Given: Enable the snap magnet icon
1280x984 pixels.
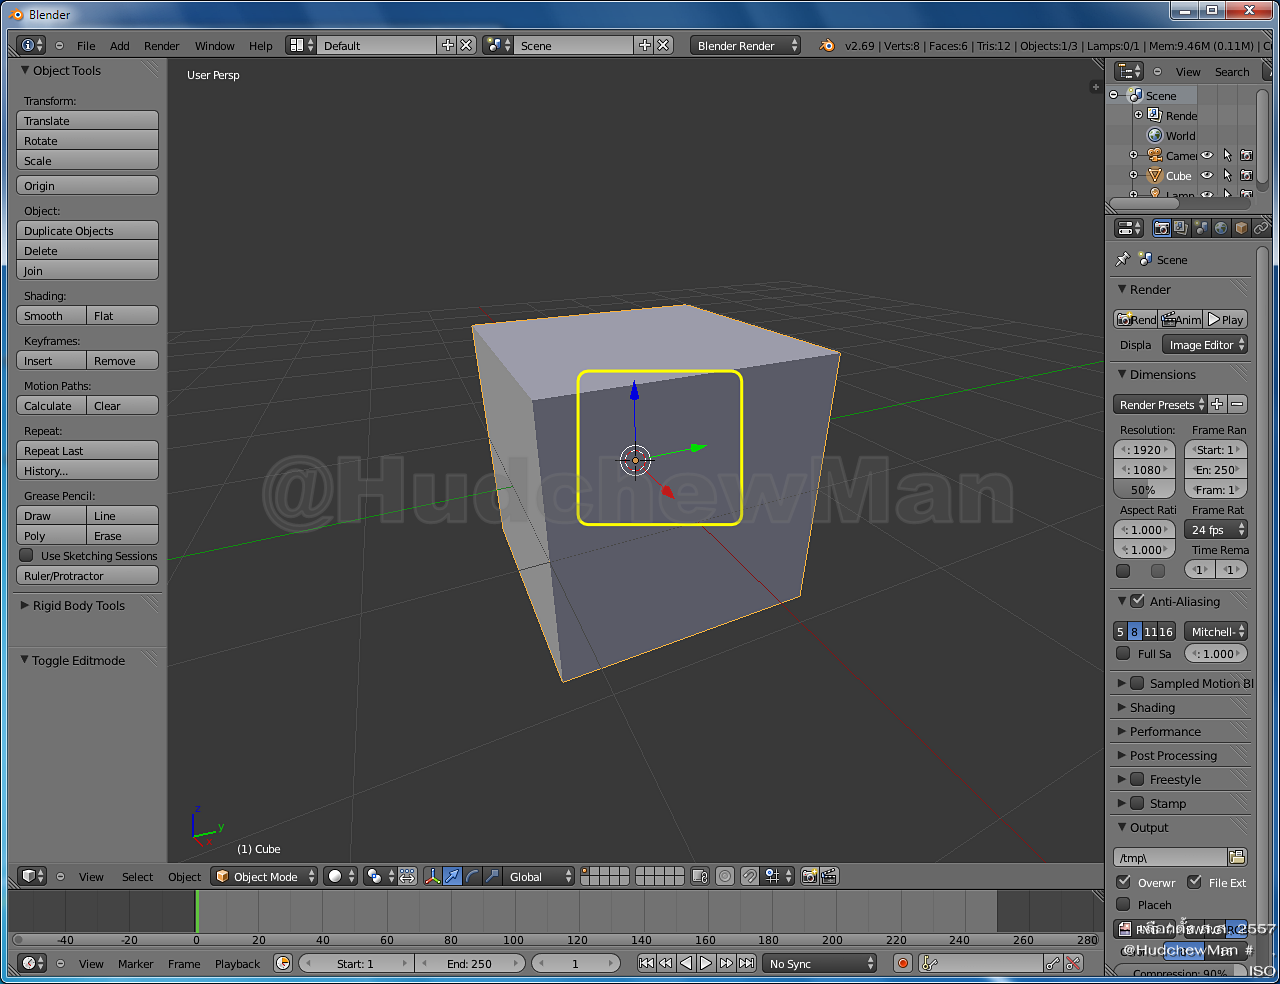Looking at the screenshot, I should point(748,876).
